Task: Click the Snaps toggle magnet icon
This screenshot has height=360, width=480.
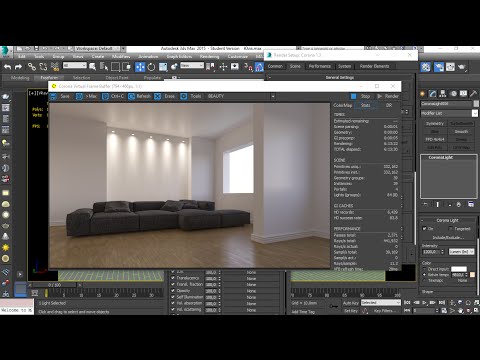Action: [248, 67]
